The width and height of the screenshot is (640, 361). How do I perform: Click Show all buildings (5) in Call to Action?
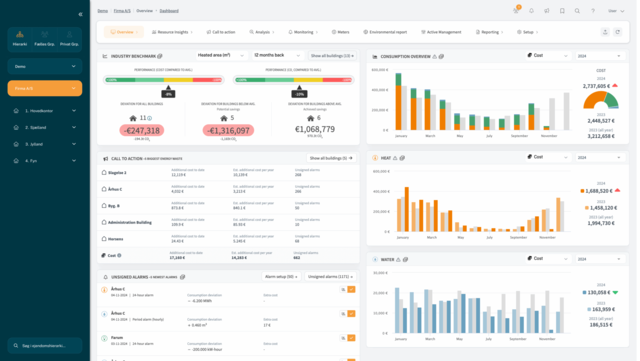point(331,158)
